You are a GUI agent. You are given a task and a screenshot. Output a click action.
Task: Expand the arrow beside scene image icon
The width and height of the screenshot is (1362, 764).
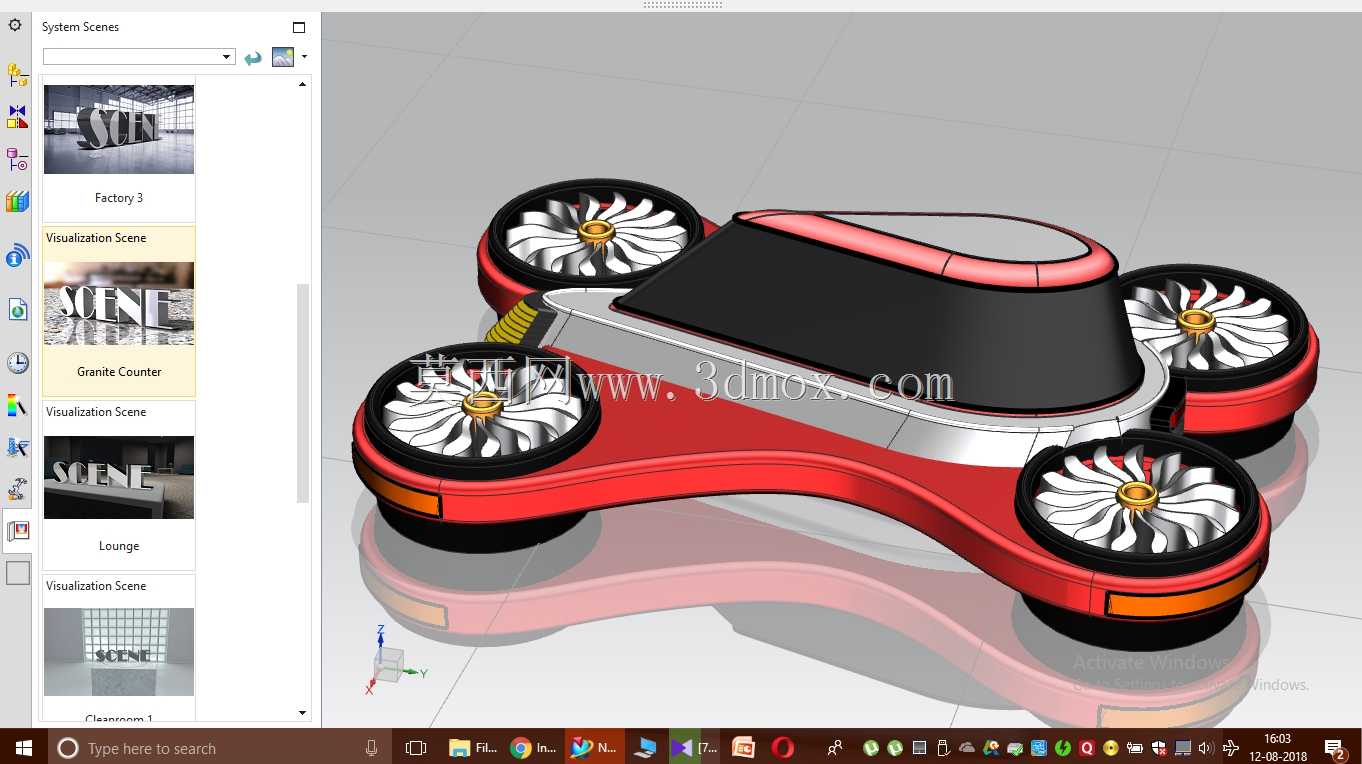click(x=304, y=57)
